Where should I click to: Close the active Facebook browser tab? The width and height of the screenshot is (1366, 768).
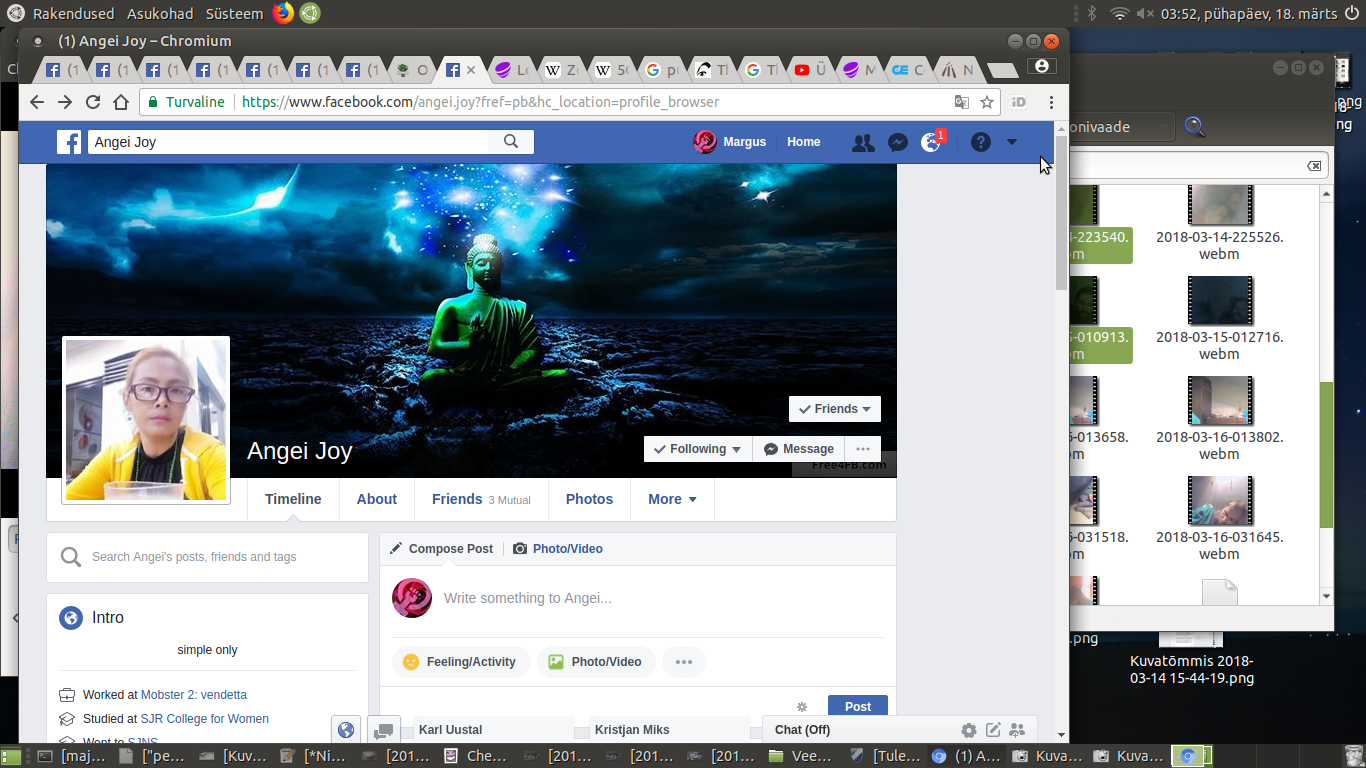471,70
